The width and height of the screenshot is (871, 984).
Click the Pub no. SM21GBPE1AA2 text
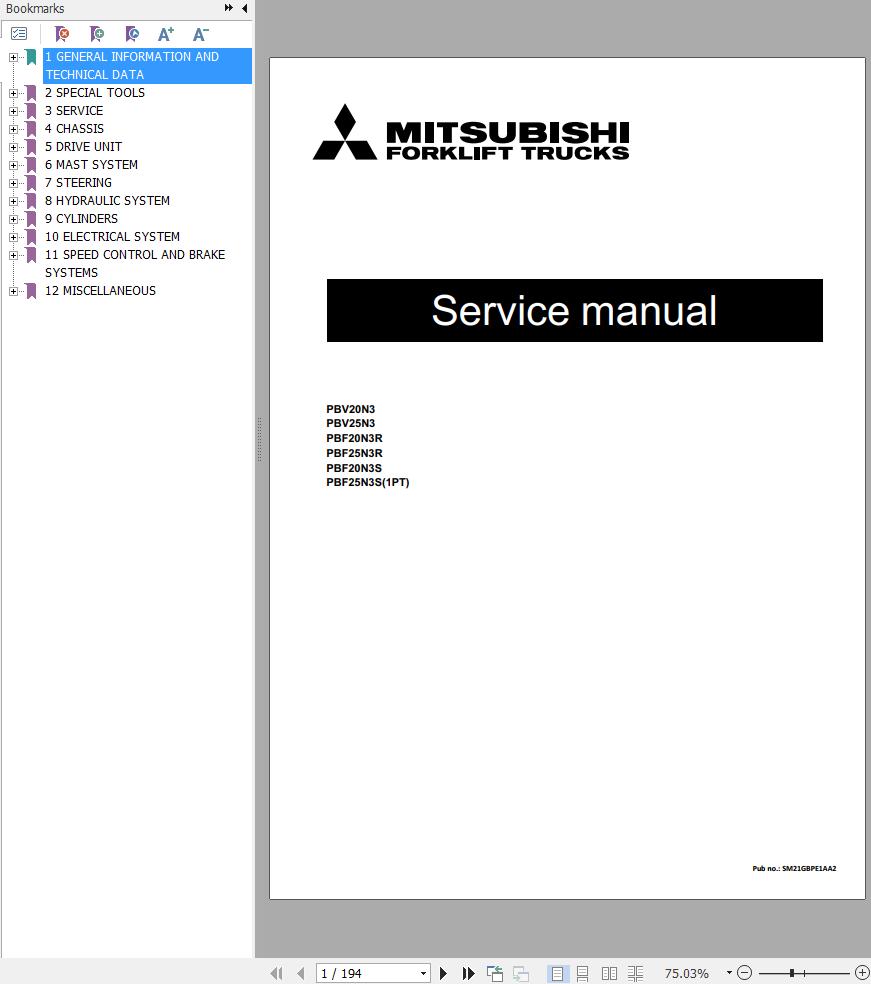coord(794,869)
